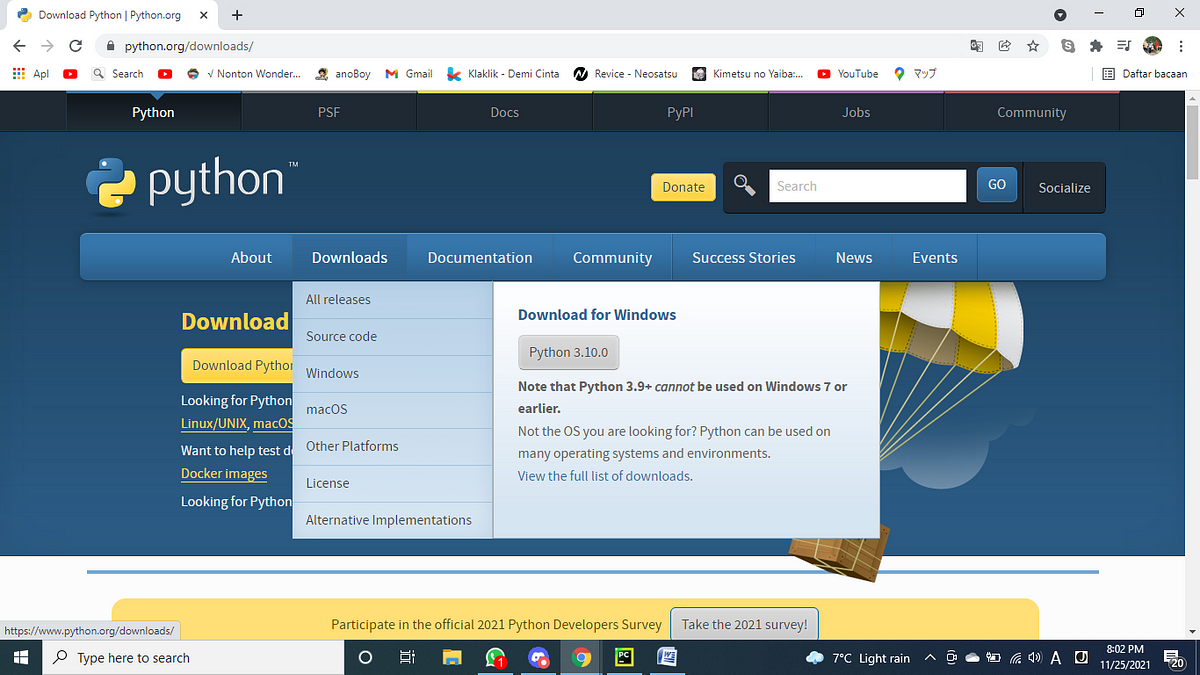Expand the Socialize menu
Viewport: 1200px width, 675px height.
1064,187
